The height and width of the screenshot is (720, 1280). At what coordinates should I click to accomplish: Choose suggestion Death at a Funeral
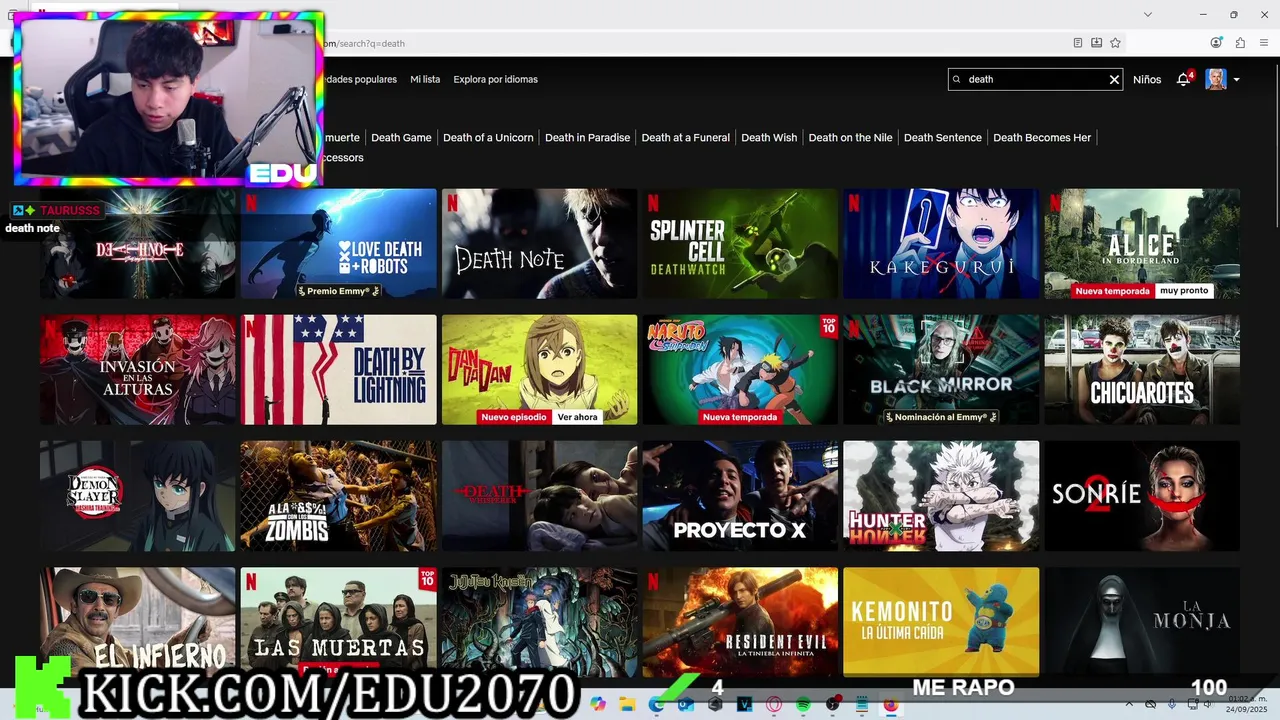point(685,137)
